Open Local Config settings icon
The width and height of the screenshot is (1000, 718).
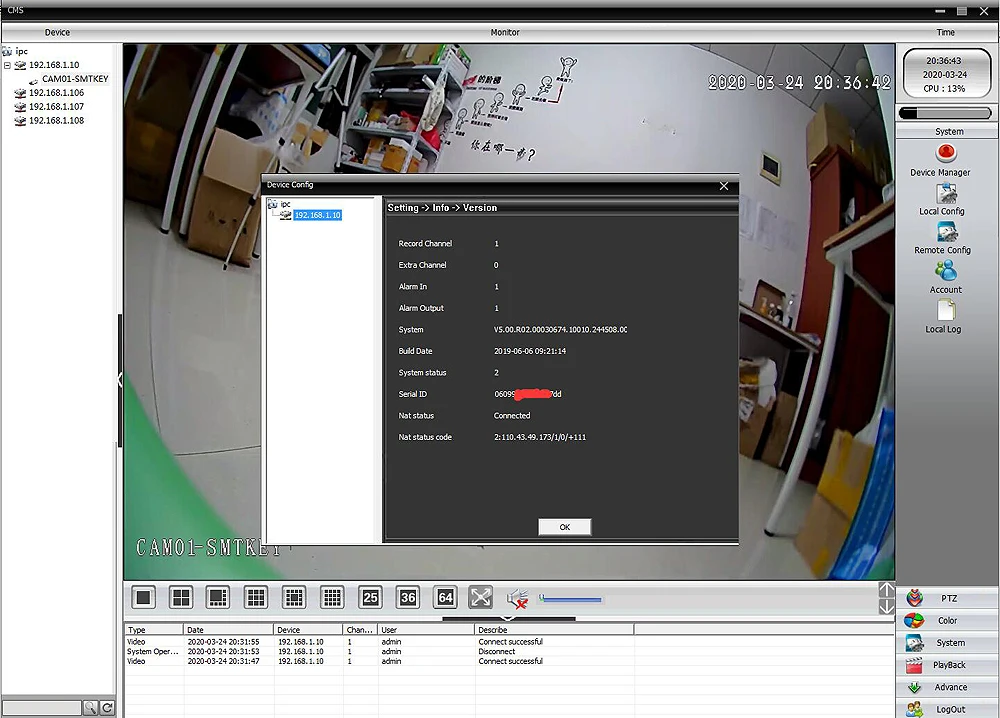tap(946, 194)
